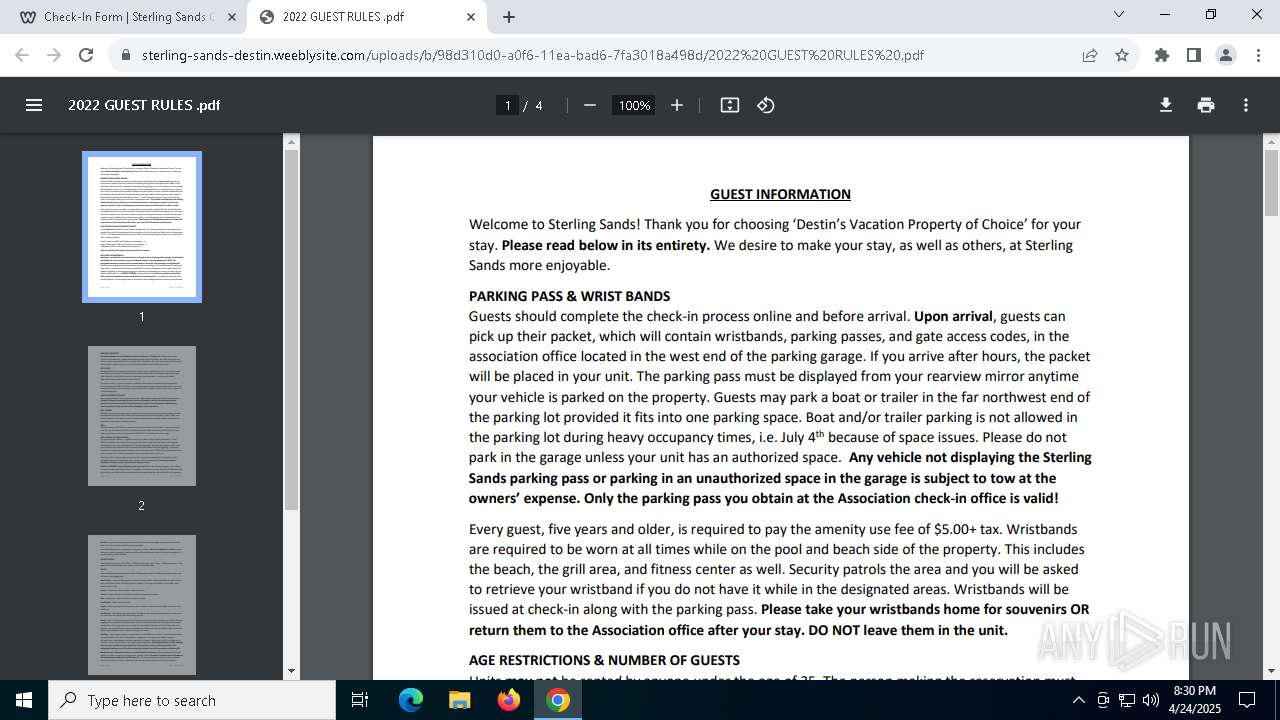Download the PDF file

1166,105
